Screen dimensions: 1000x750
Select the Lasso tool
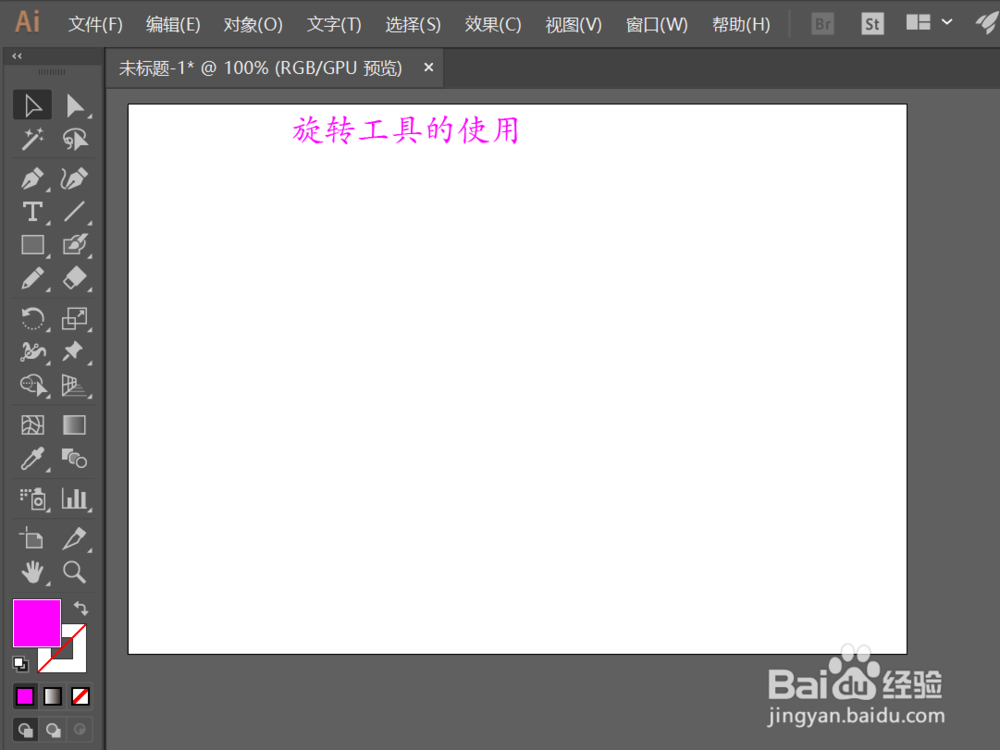coord(75,138)
